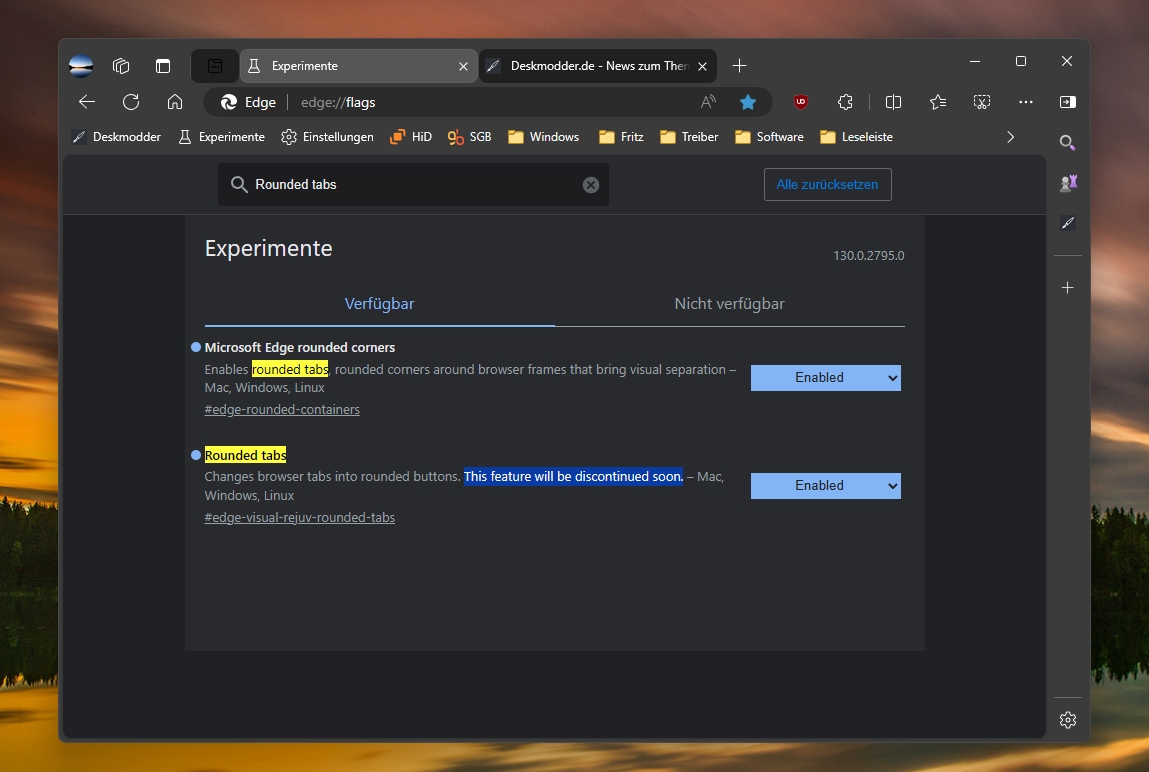Expand the Windows bookmark folder
Viewport: 1149px width, 772px height.
point(544,137)
